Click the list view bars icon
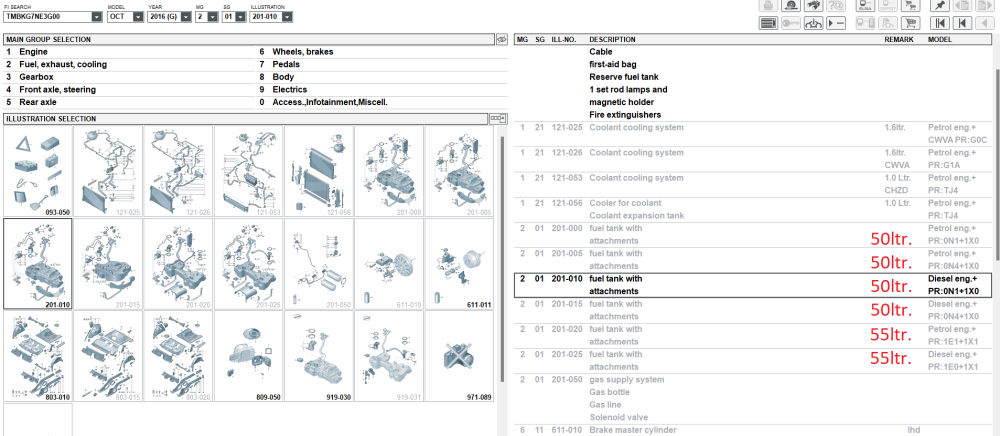The height and width of the screenshot is (436, 1000). (768, 23)
